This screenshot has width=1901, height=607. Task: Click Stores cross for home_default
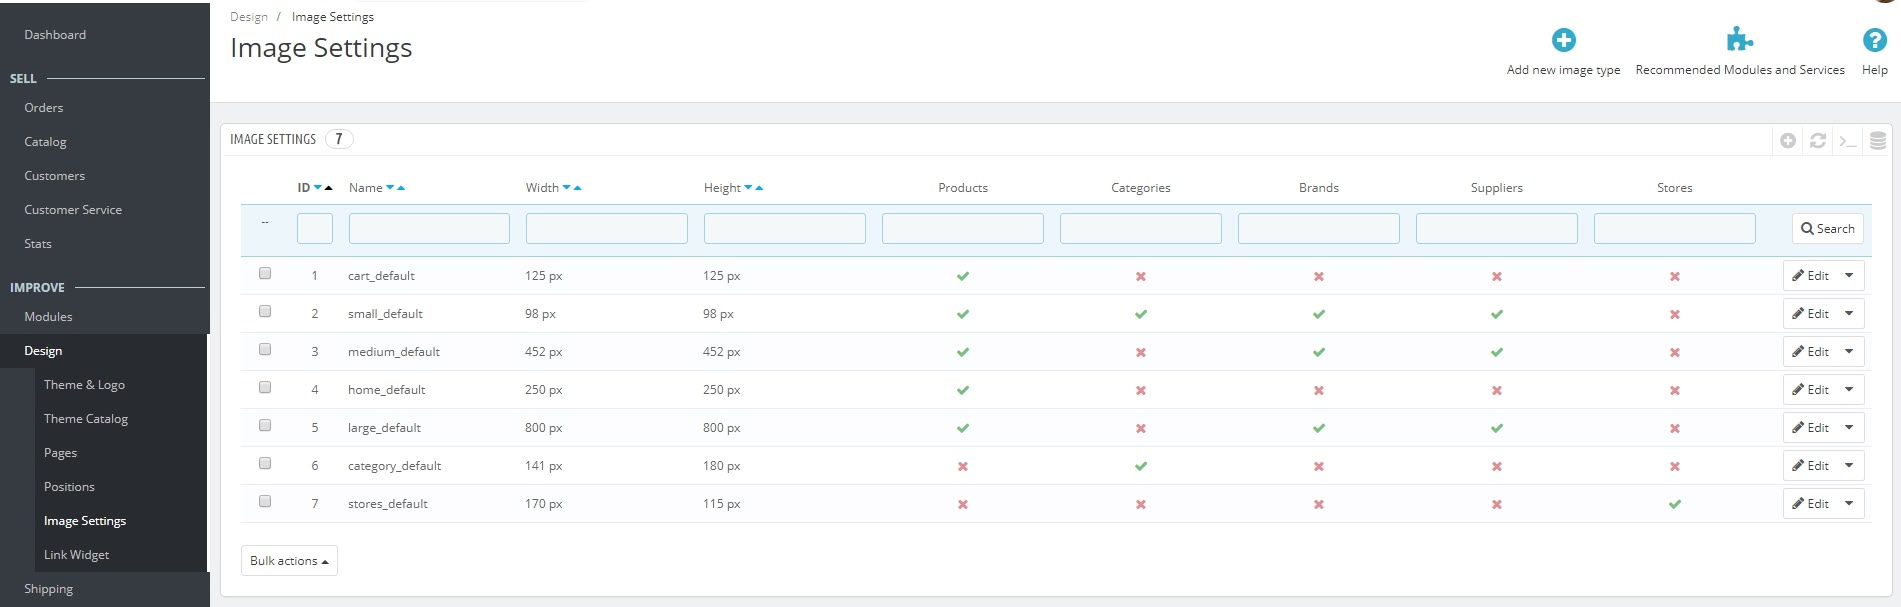[1675, 390]
